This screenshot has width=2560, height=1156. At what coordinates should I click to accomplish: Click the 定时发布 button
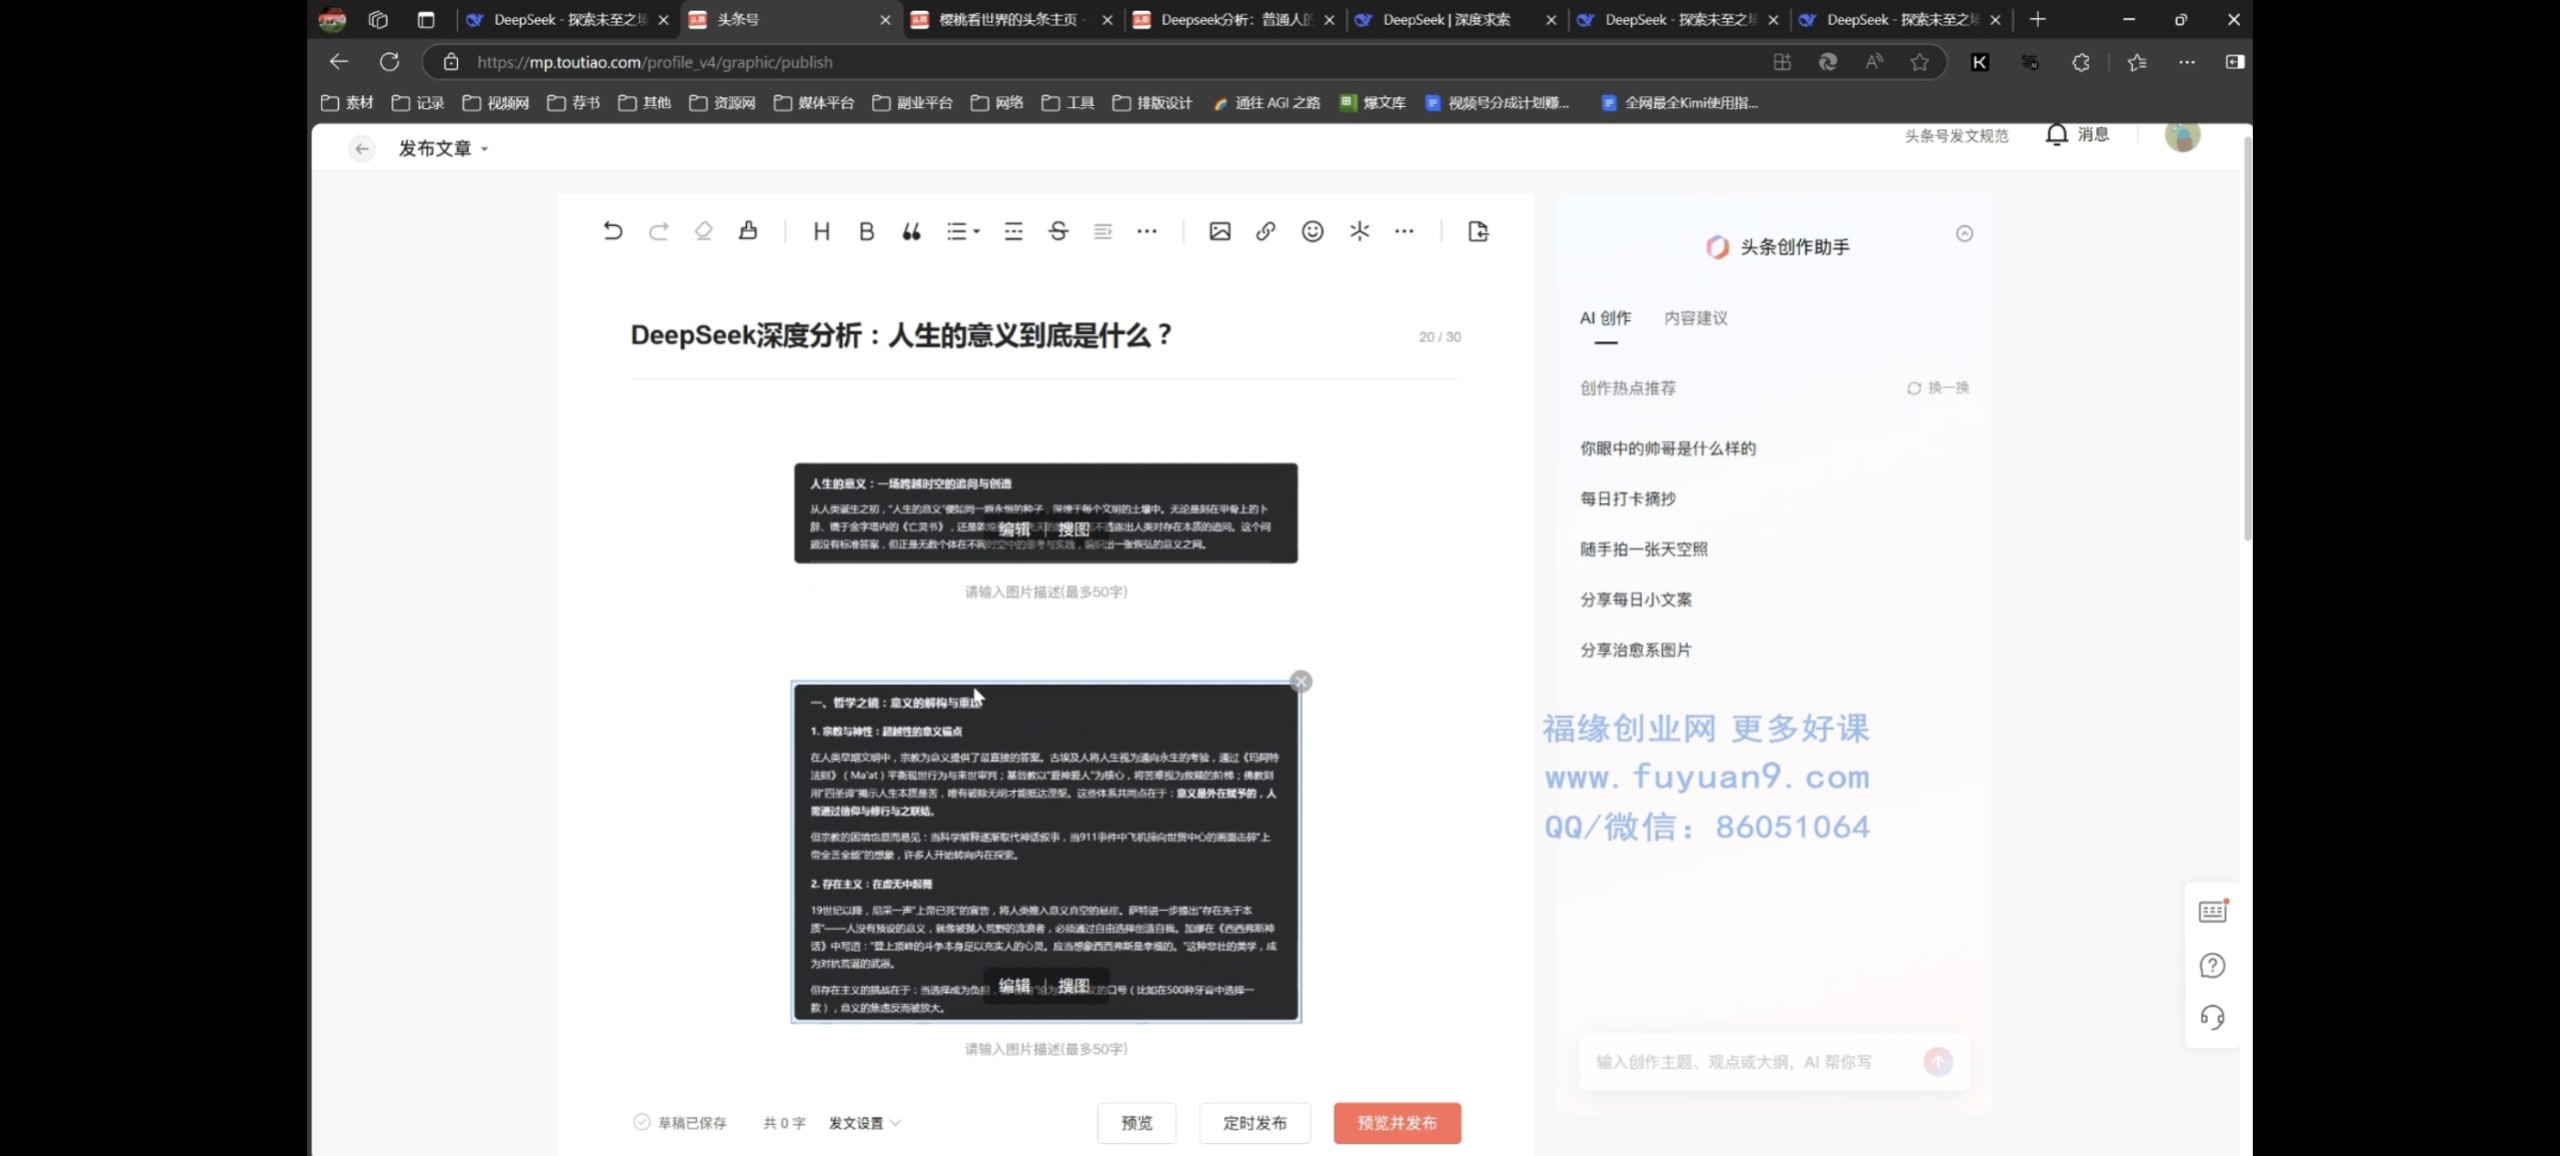pyautogui.click(x=1254, y=1123)
